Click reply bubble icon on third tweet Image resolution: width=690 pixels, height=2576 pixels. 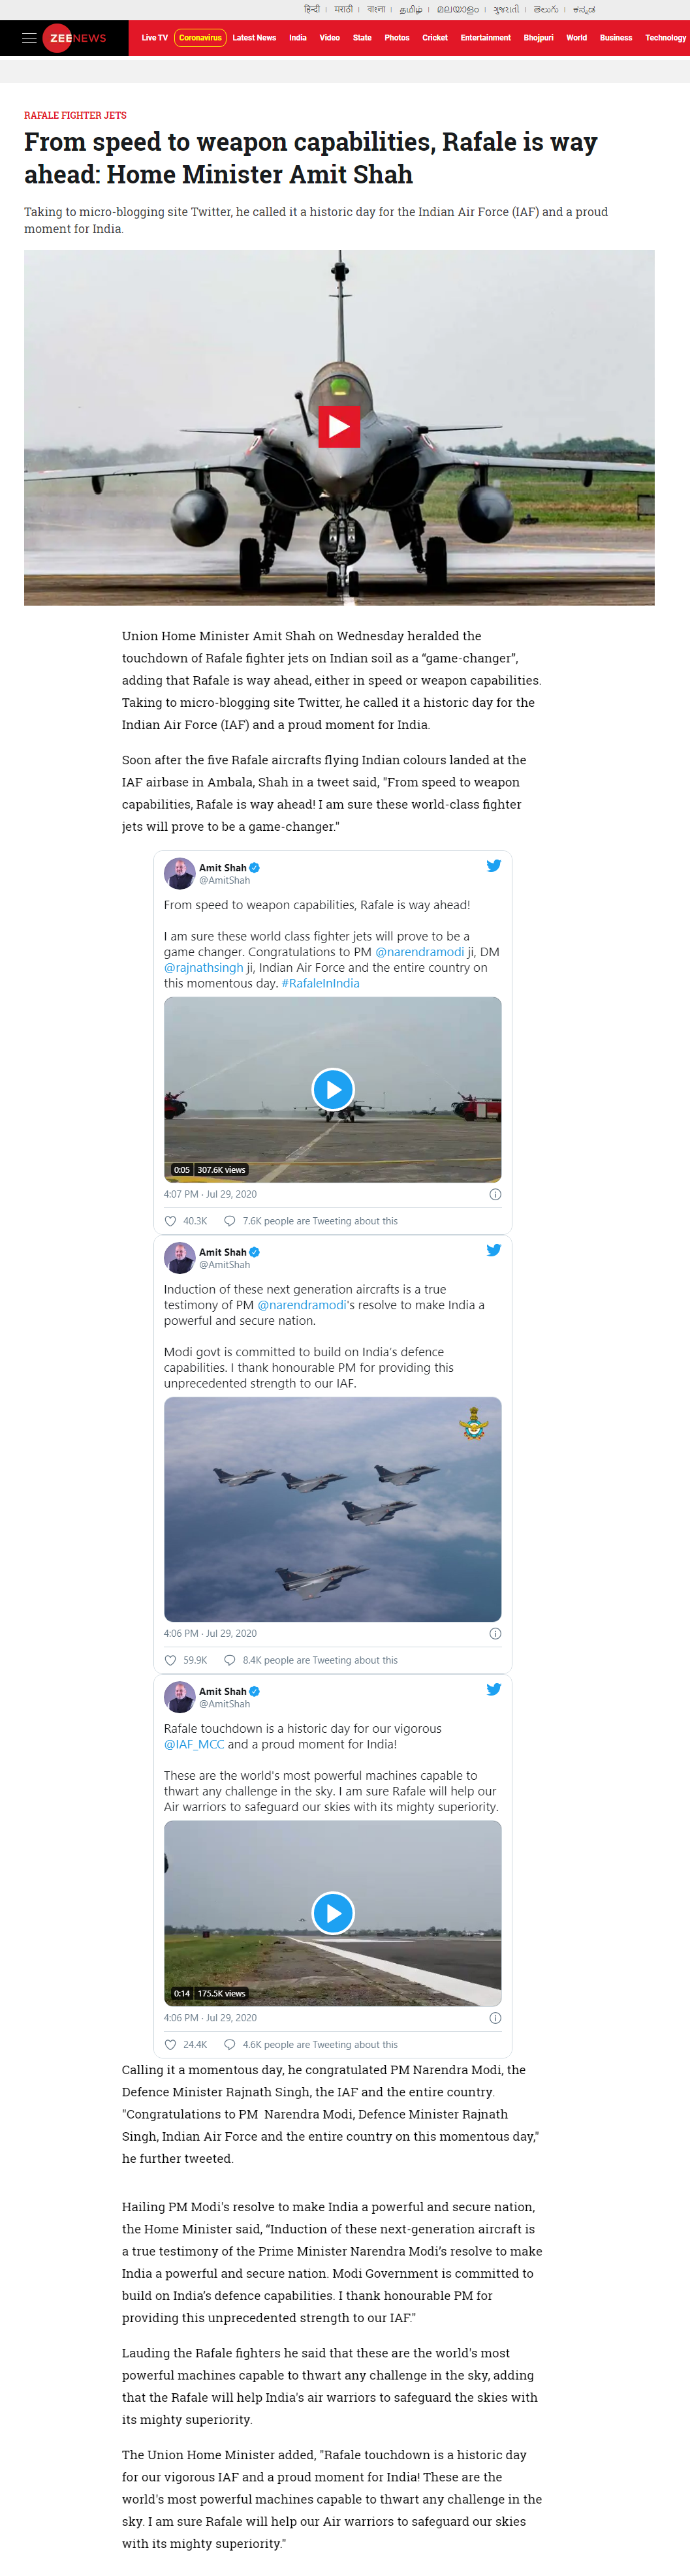[230, 2045]
